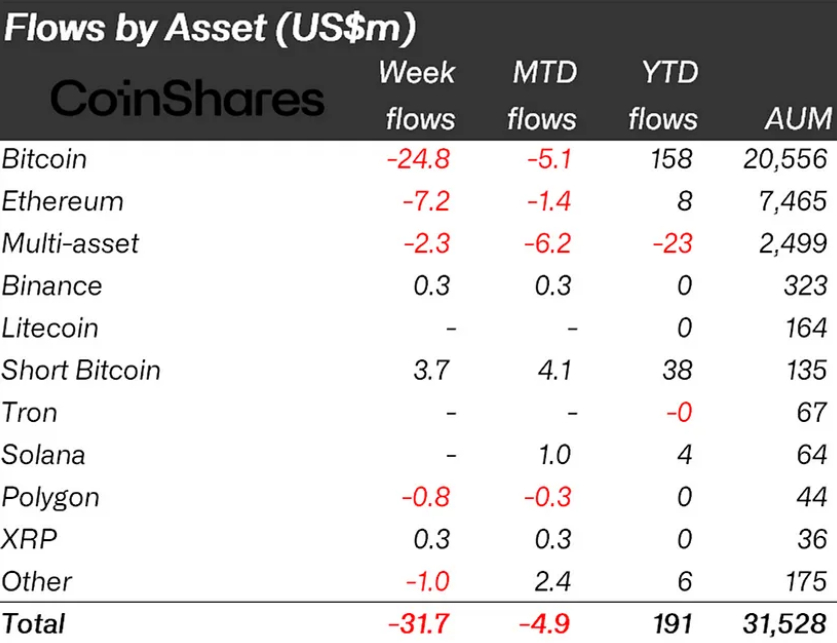Select the Short Bitcoin row label
This screenshot has width=837, height=643.
pos(81,370)
